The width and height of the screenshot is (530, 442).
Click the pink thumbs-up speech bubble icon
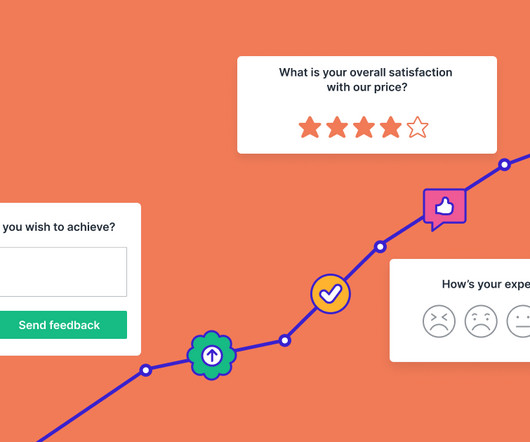[444, 209]
